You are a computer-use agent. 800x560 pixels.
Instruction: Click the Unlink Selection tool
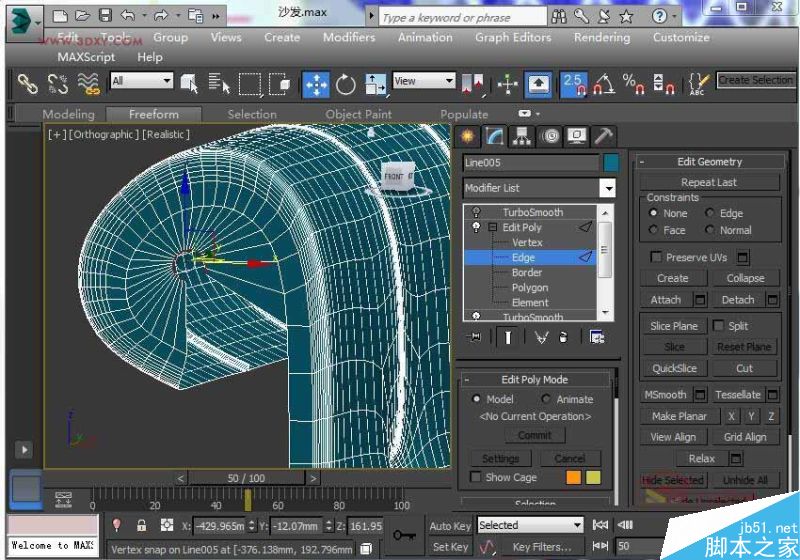tap(58, 84)
